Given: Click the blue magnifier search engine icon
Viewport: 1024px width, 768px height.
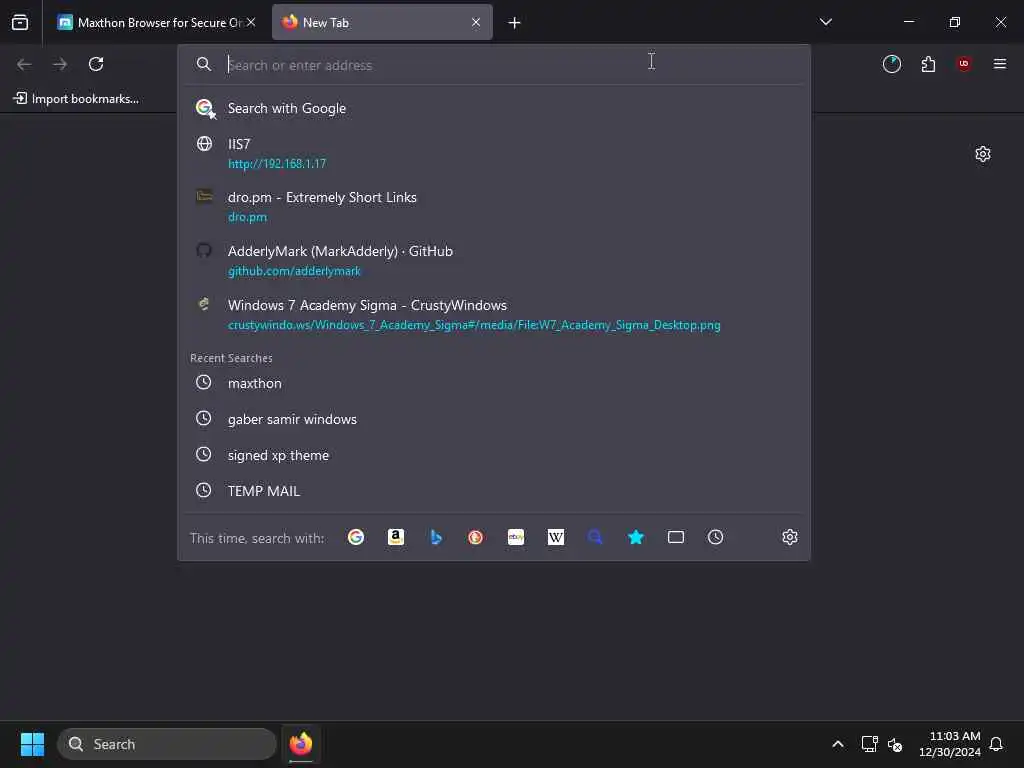Looking at the screenshot, I should (596, 537).
